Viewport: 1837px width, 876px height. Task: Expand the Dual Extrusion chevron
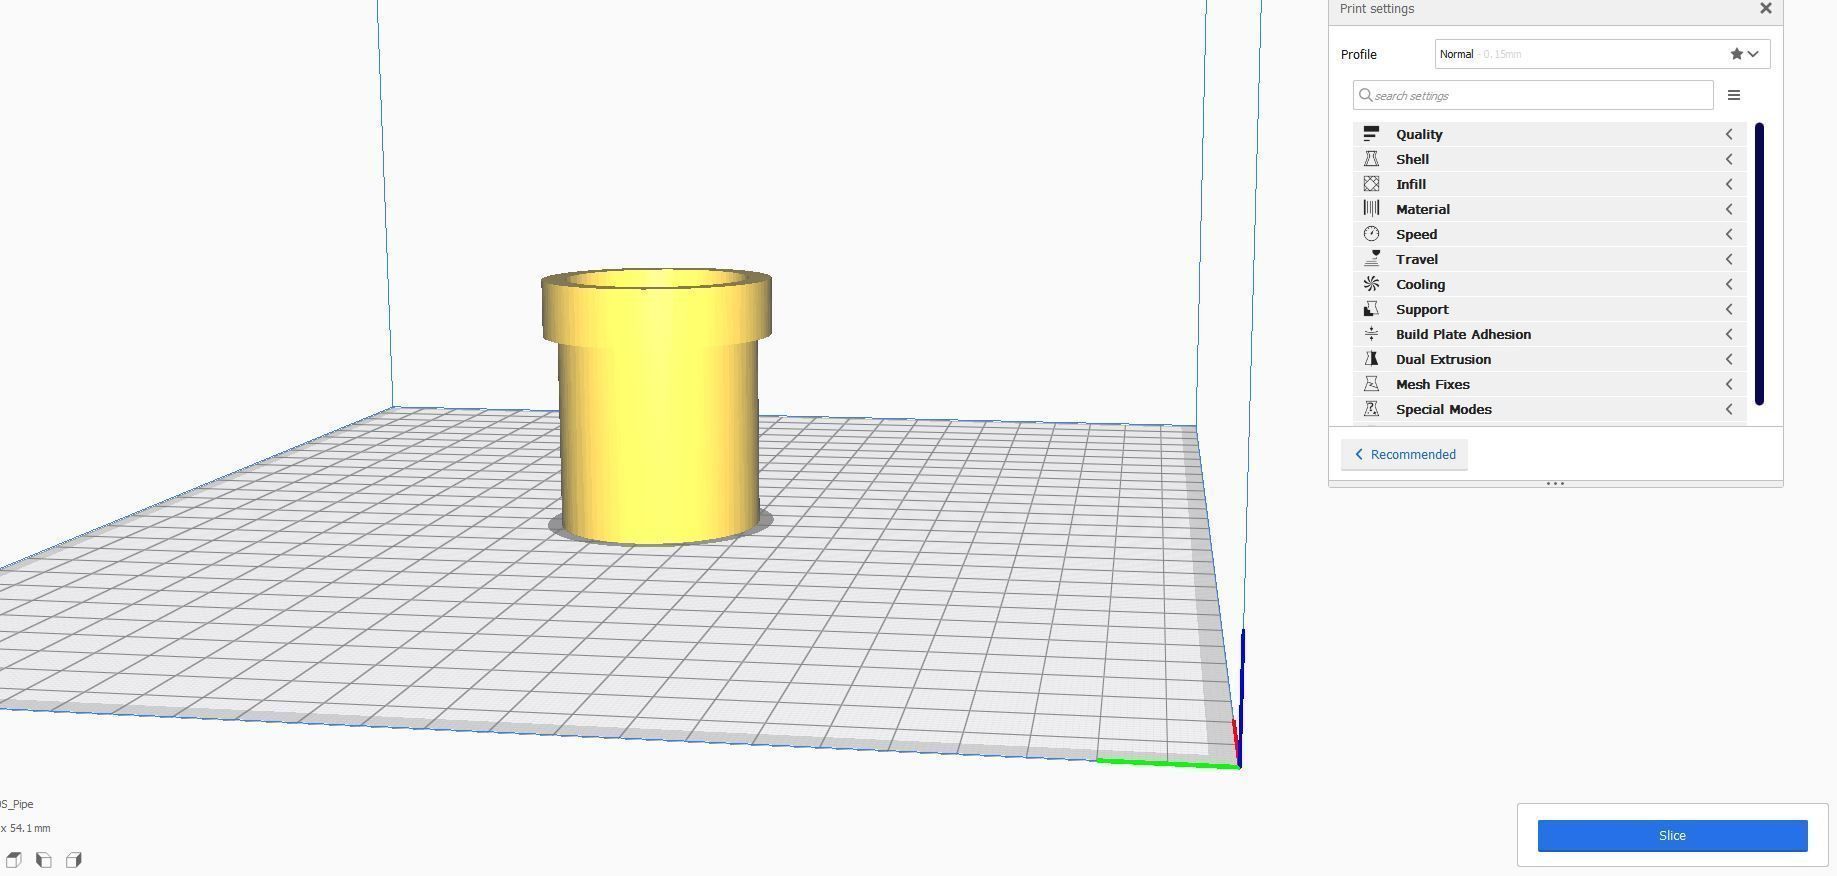(1729, 359)
